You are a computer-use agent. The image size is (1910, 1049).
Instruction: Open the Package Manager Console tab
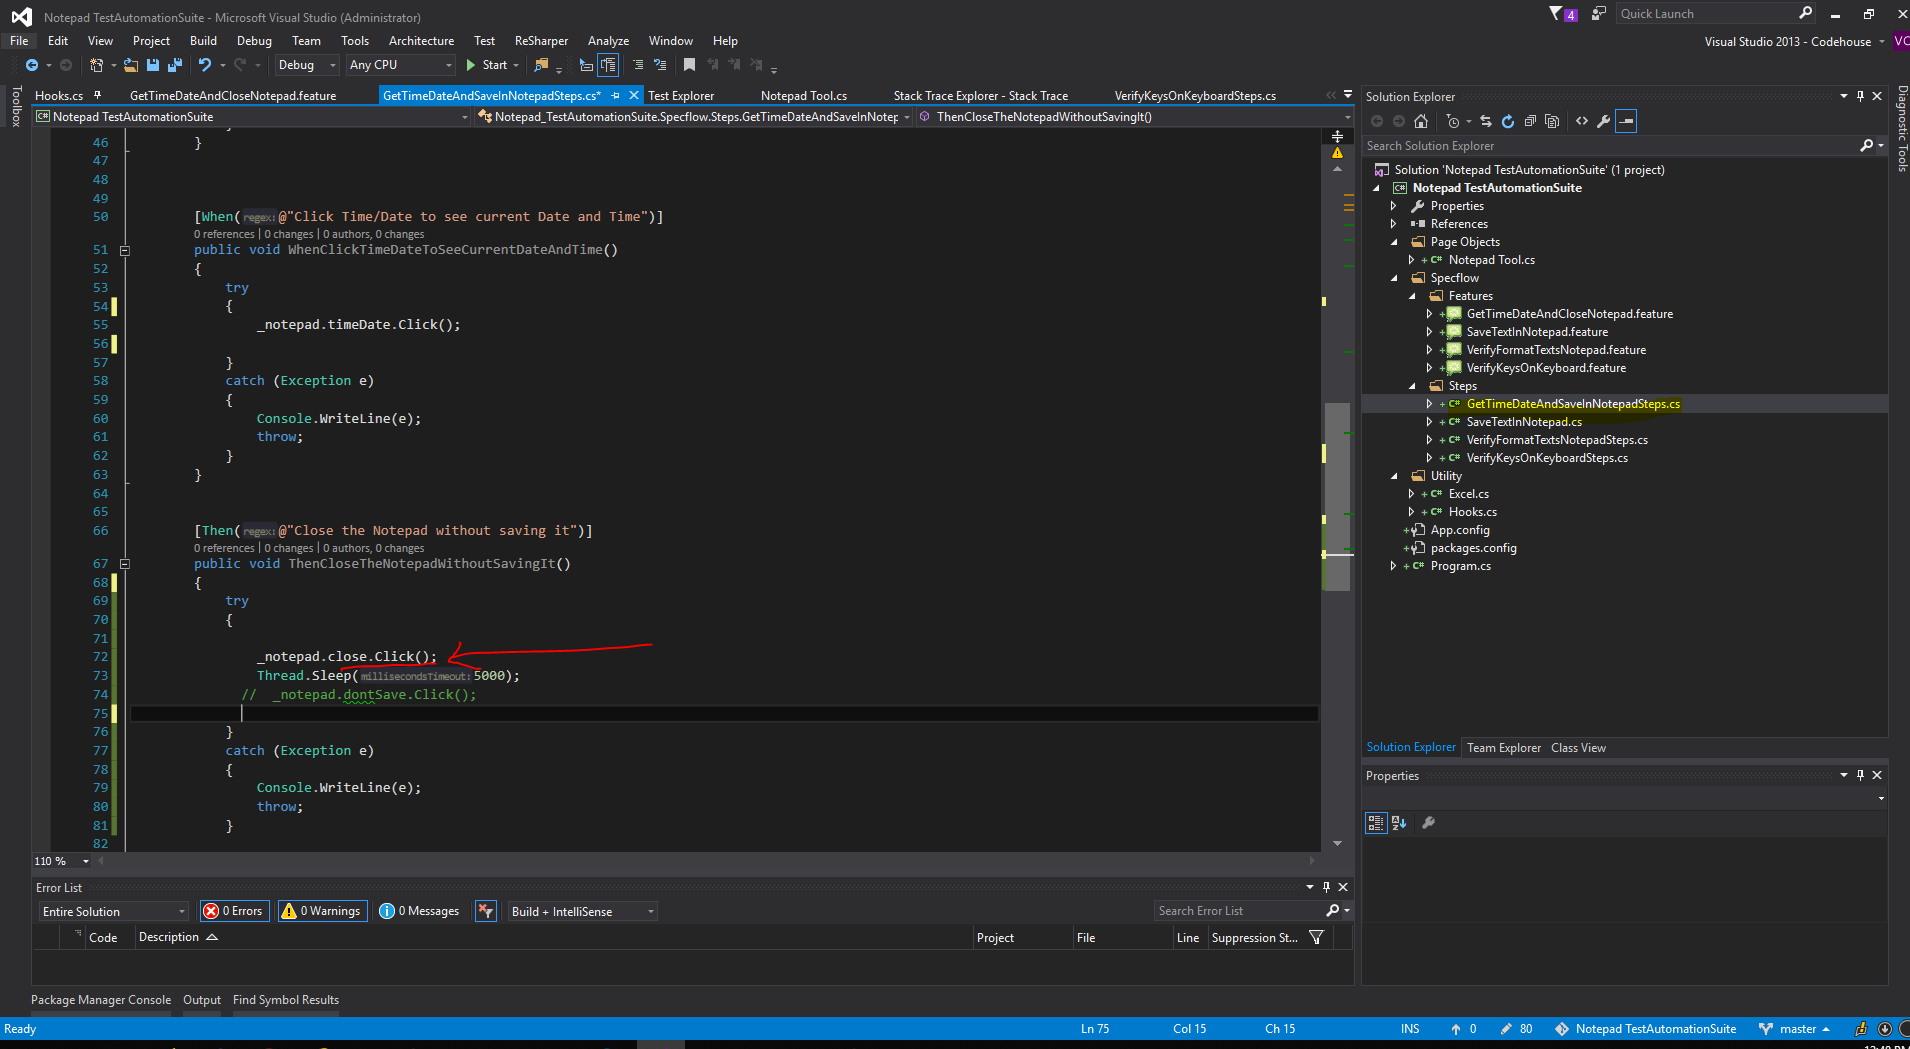click(101, 1000)
